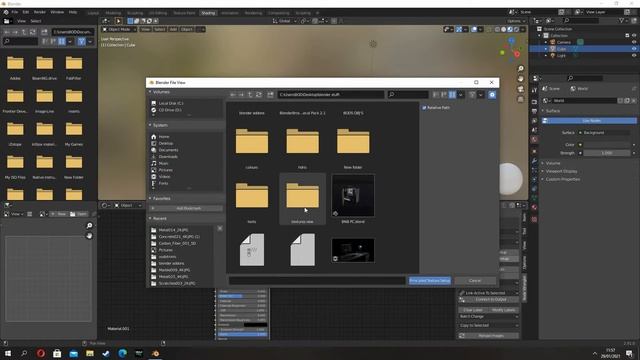This screenshot has width=640, height=360.
Task: Hide Camera in outliner via eye icon
Action: 634,42
